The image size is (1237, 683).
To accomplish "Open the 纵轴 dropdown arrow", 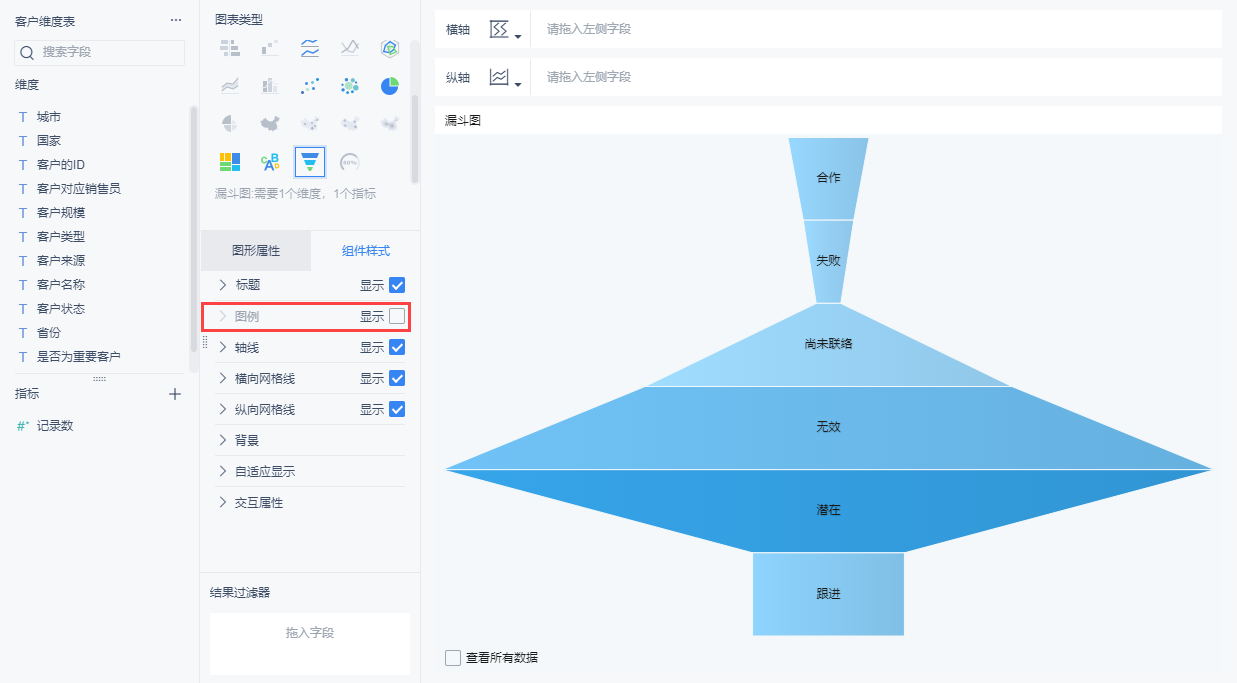I will pyautogui.click(x=518, y=85).
